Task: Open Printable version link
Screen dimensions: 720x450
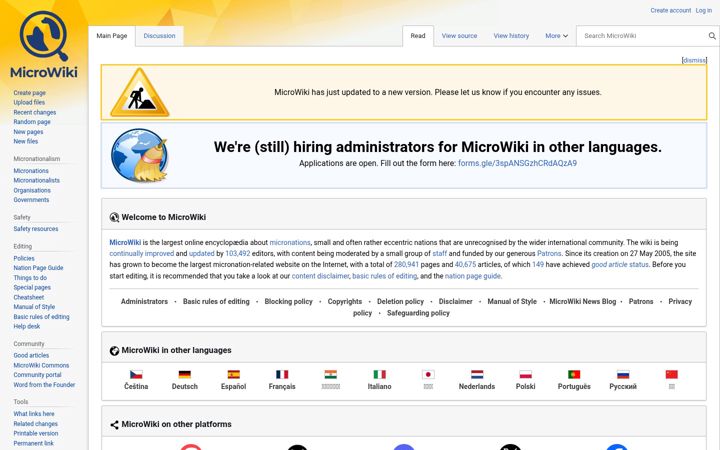Action: (x=36, y=433)
